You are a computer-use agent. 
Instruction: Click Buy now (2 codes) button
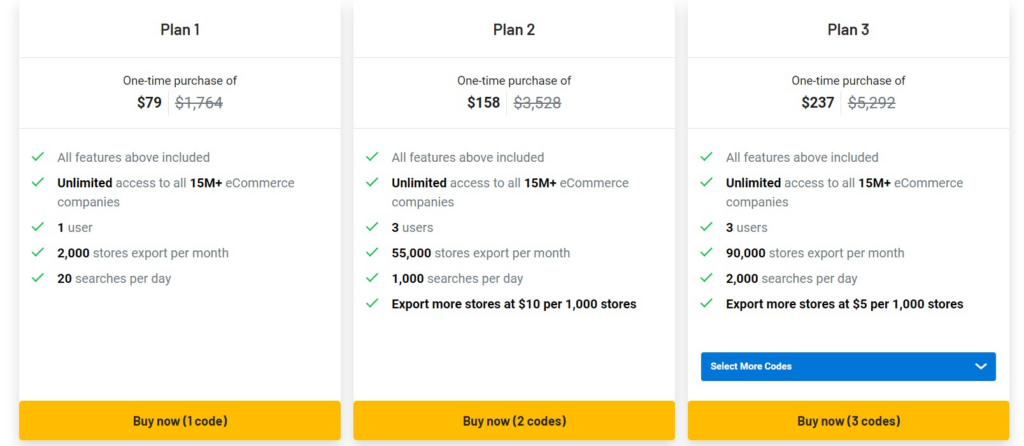pyautogui.click(x=514, y=421)
